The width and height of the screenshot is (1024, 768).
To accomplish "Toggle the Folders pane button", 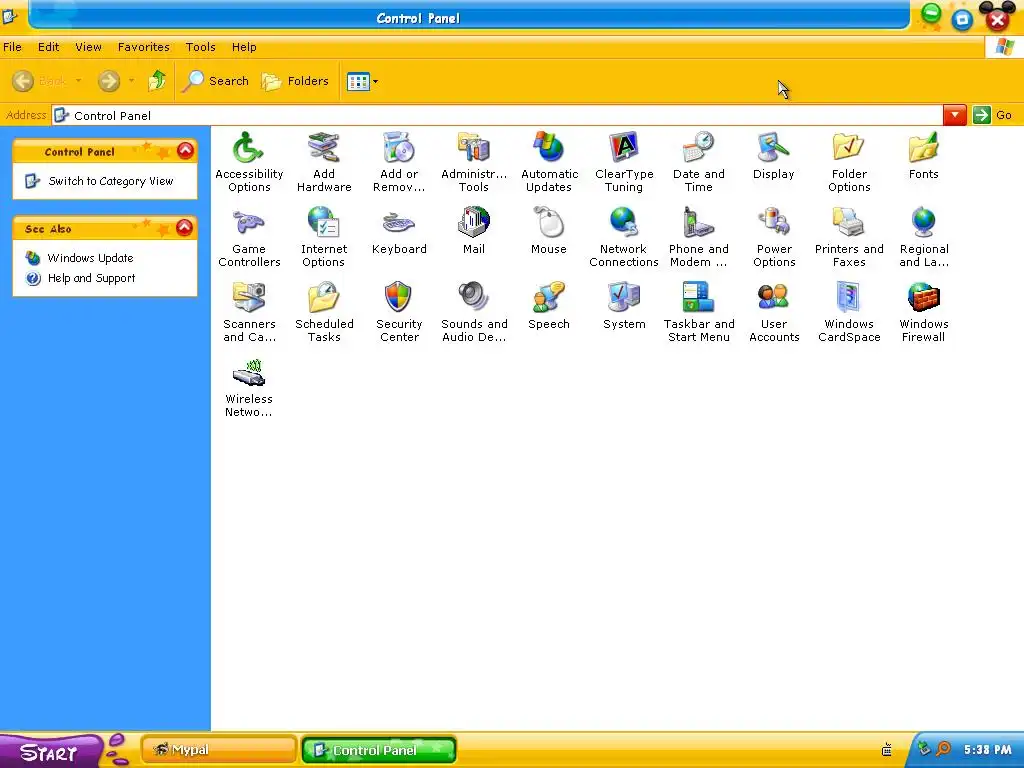I will coord(295,81).
